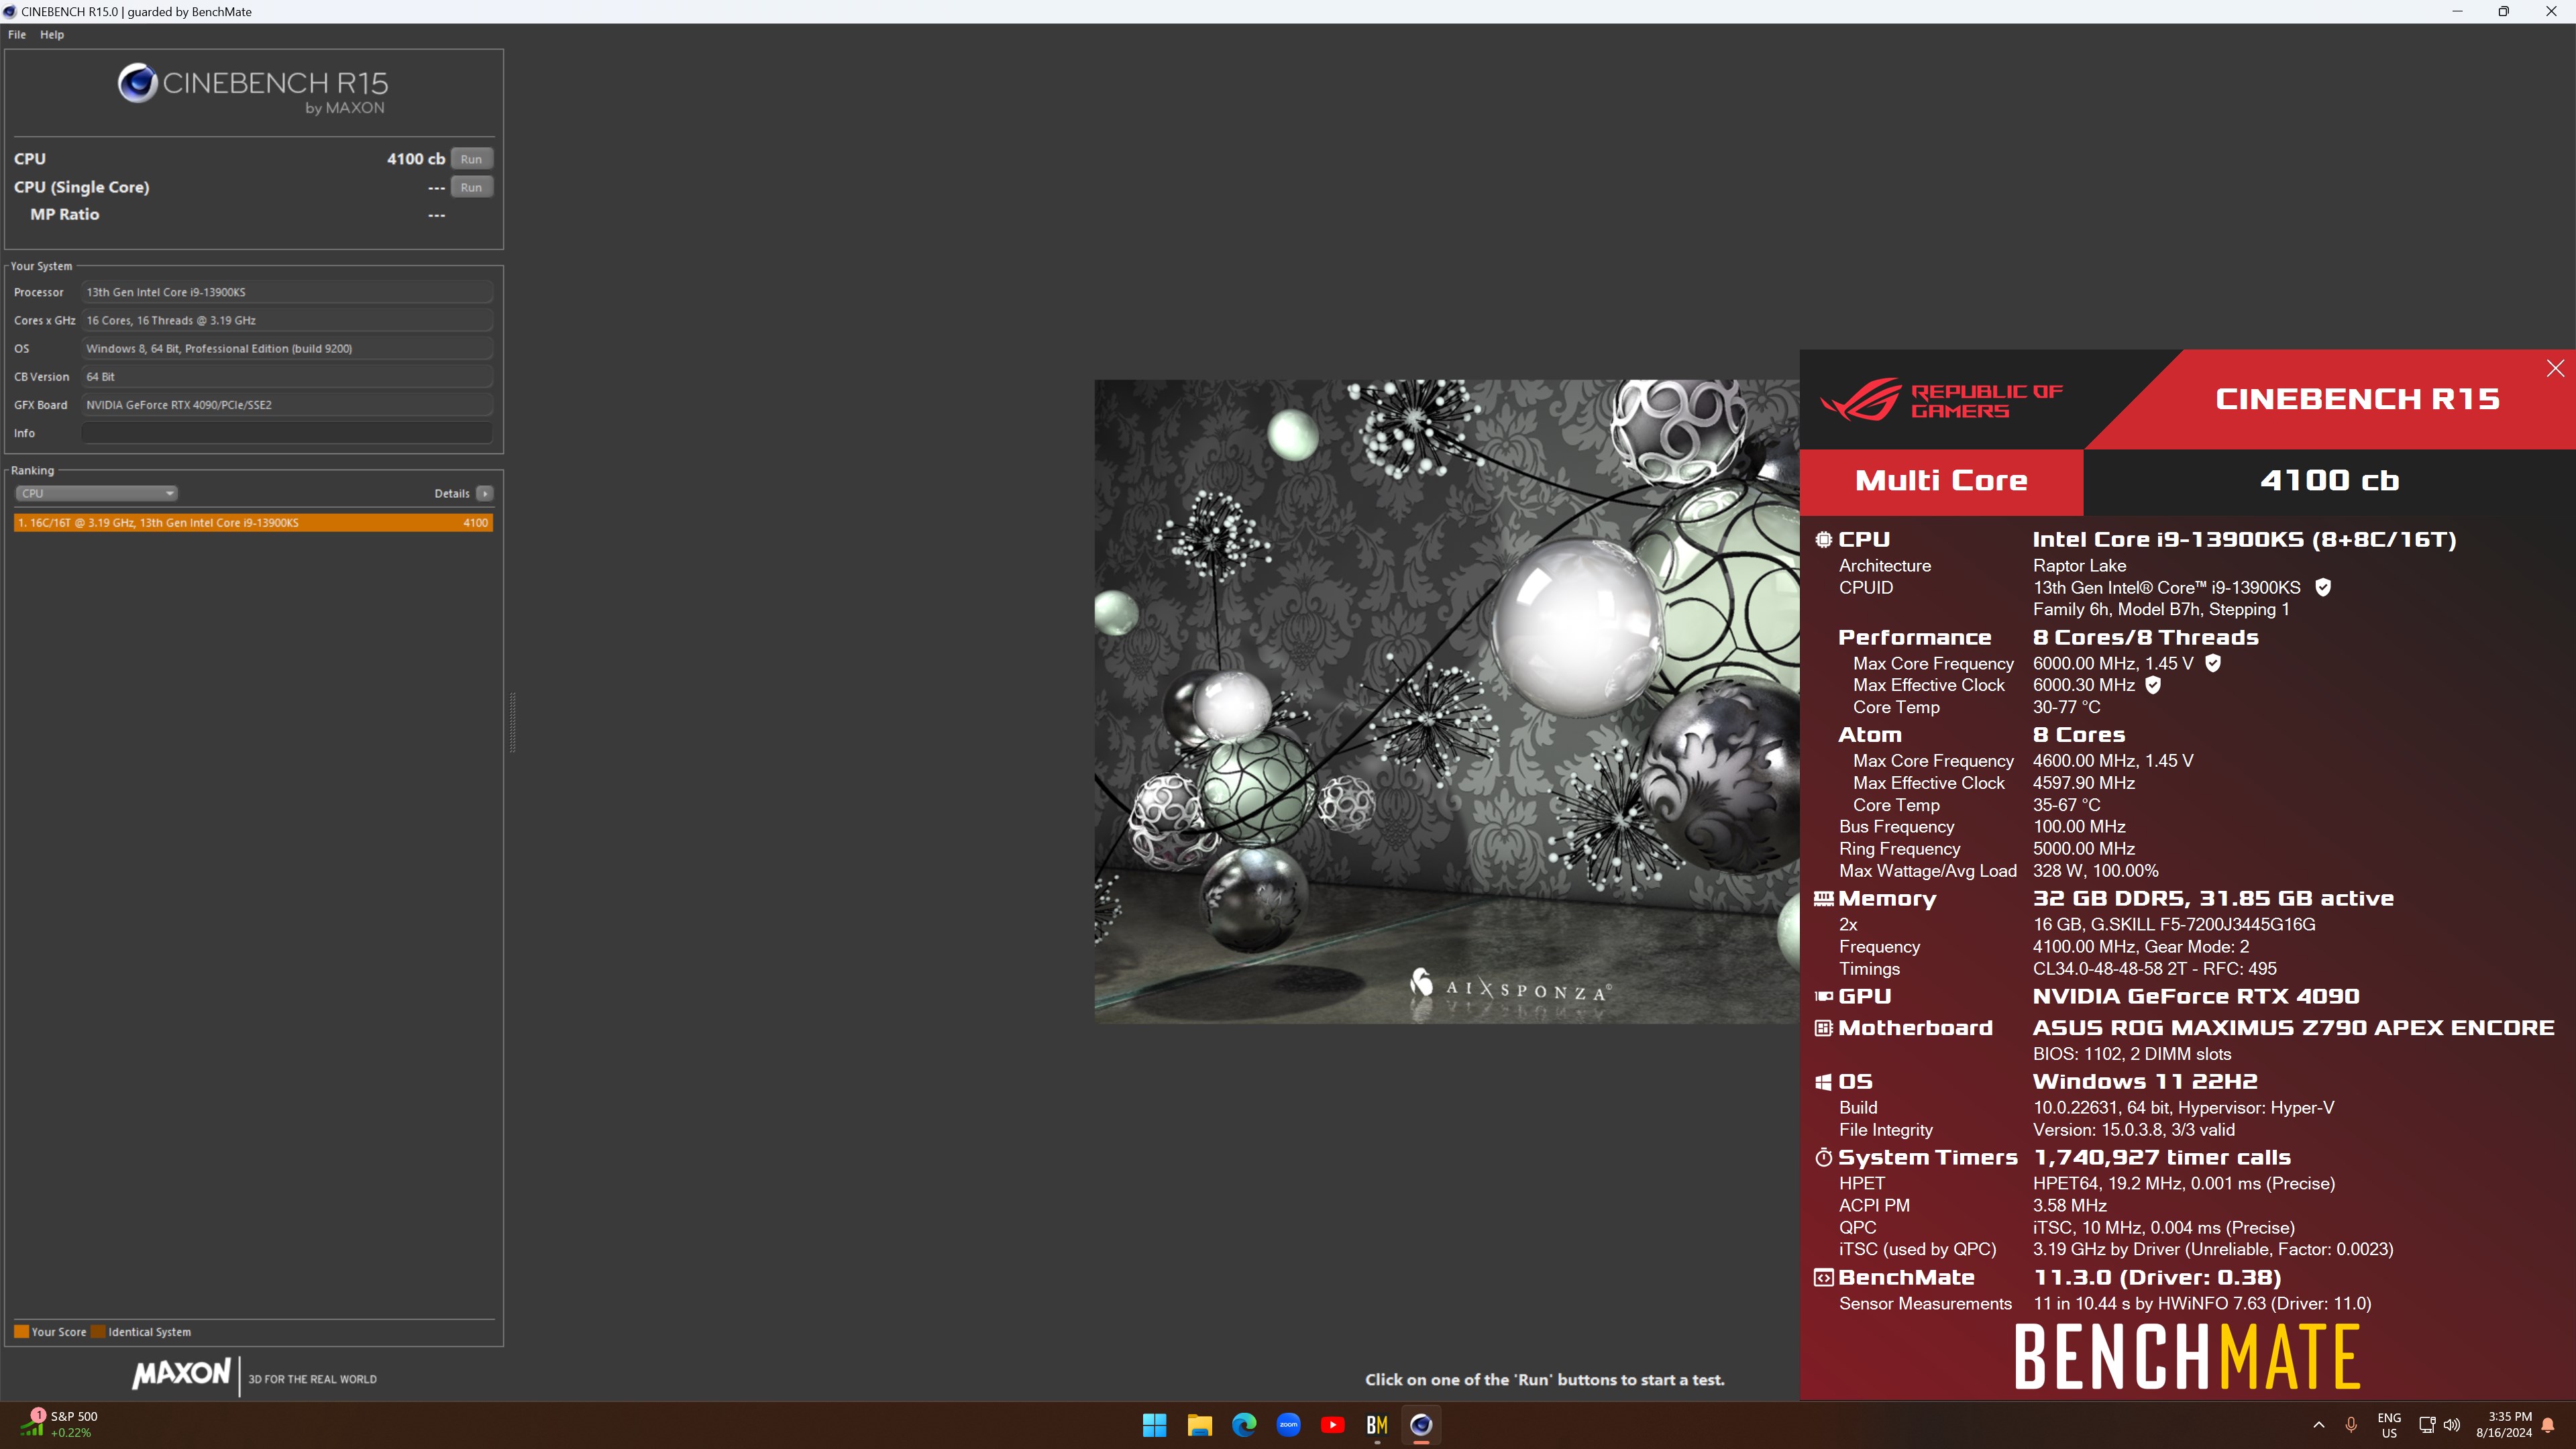Open the CPU ranking dropdown
The width and height of the screenshot is (2576, 1449).
[96, 493]
